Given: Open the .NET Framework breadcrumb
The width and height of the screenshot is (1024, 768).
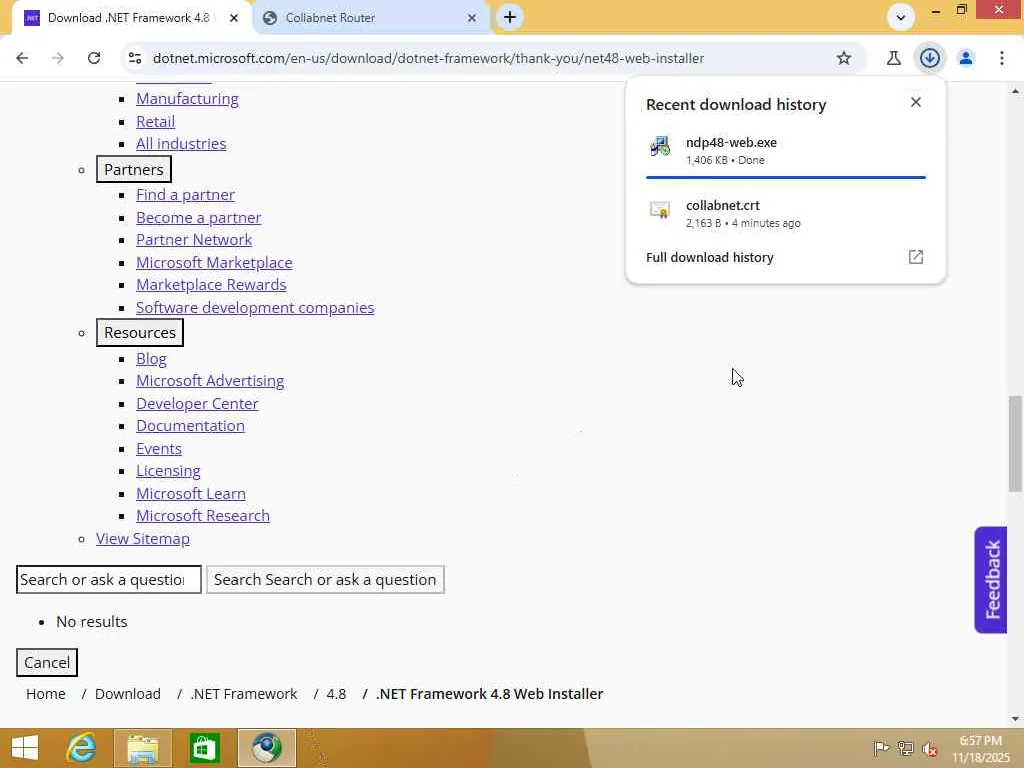Looking at the screenshot, I should 244,694.
